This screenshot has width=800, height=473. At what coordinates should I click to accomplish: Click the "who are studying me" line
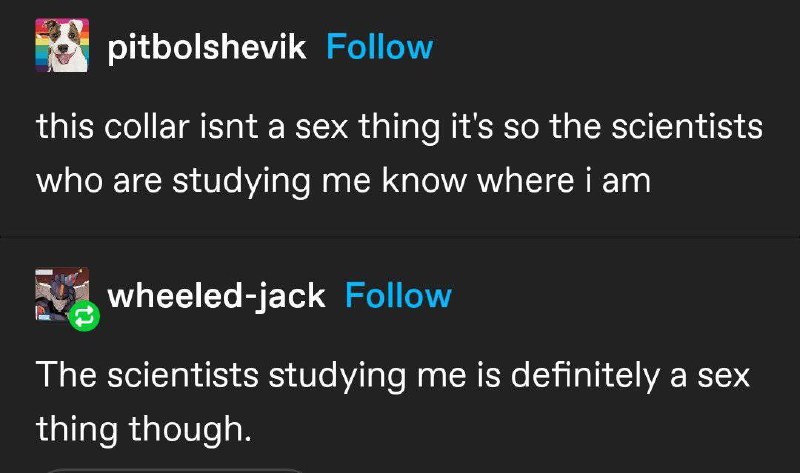pos(343,181)
